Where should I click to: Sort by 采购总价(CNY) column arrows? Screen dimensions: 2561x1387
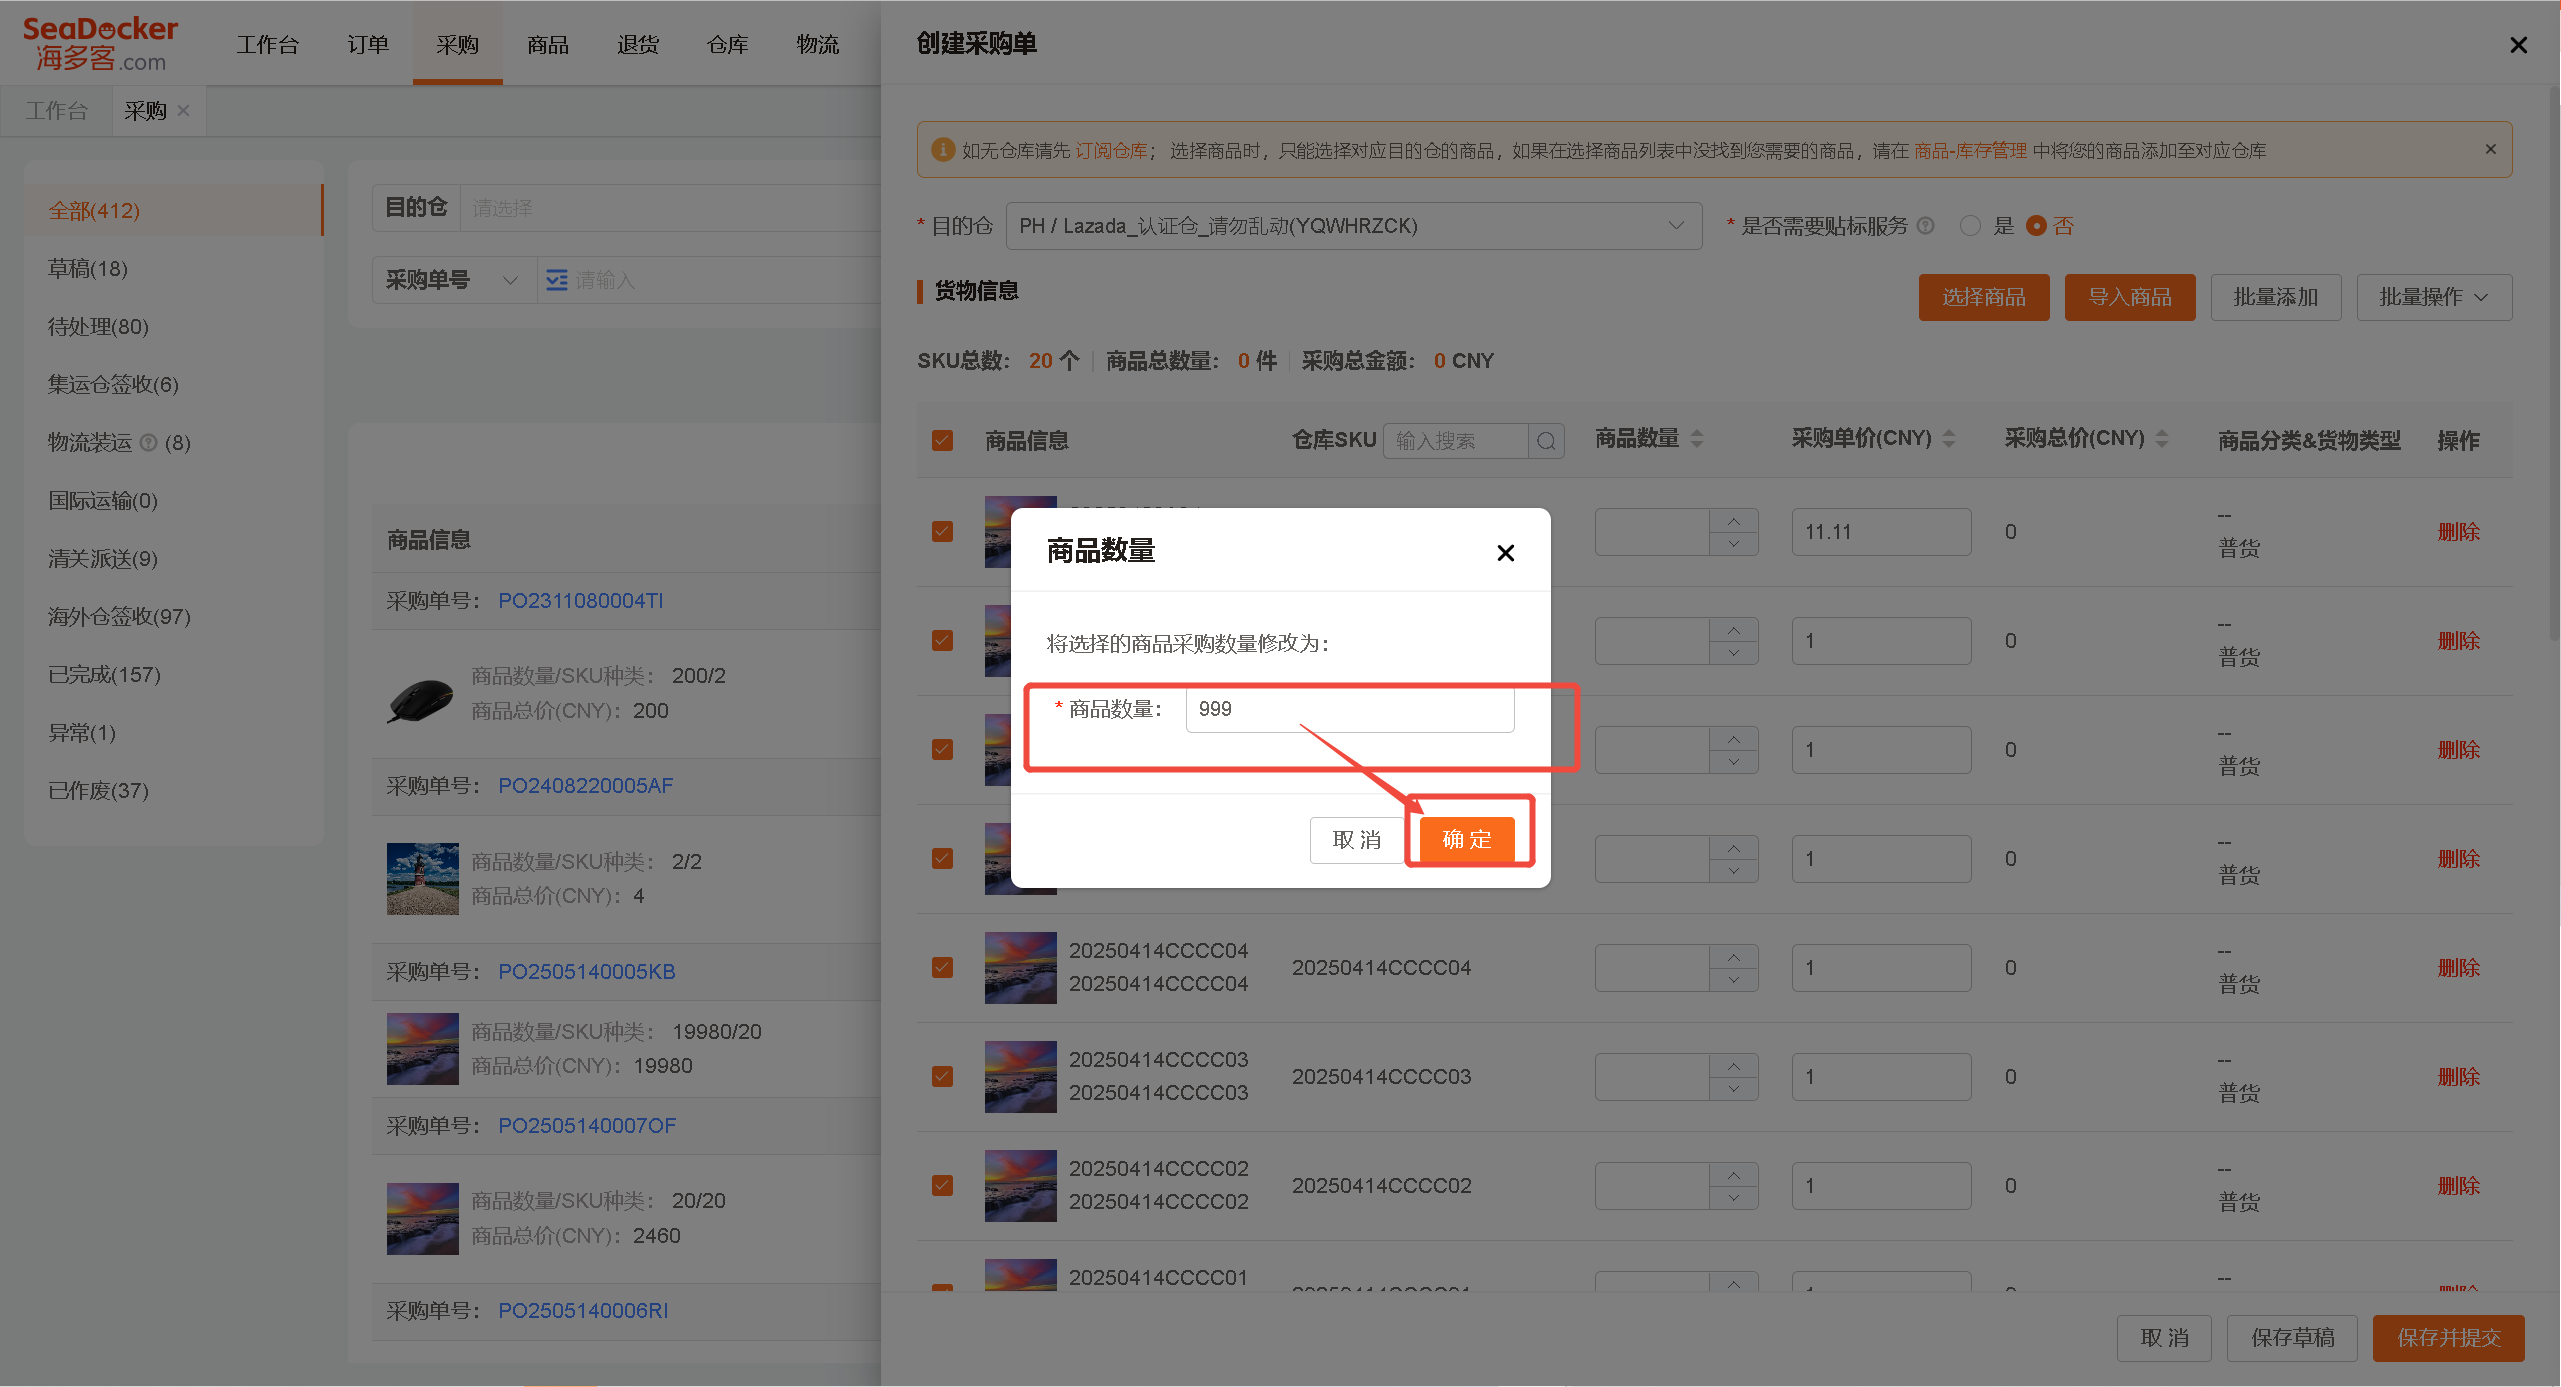[x=2162, y=439]
